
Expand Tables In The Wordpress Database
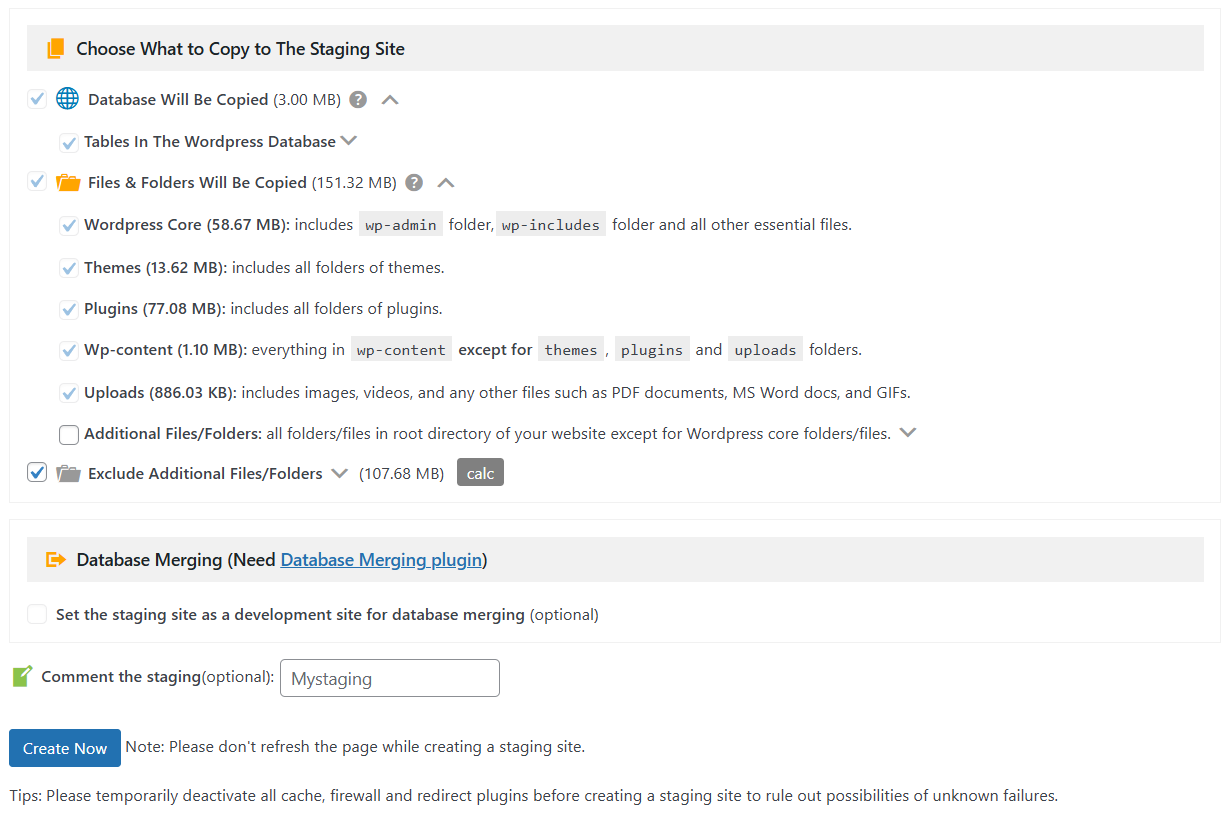click(349, 141)
